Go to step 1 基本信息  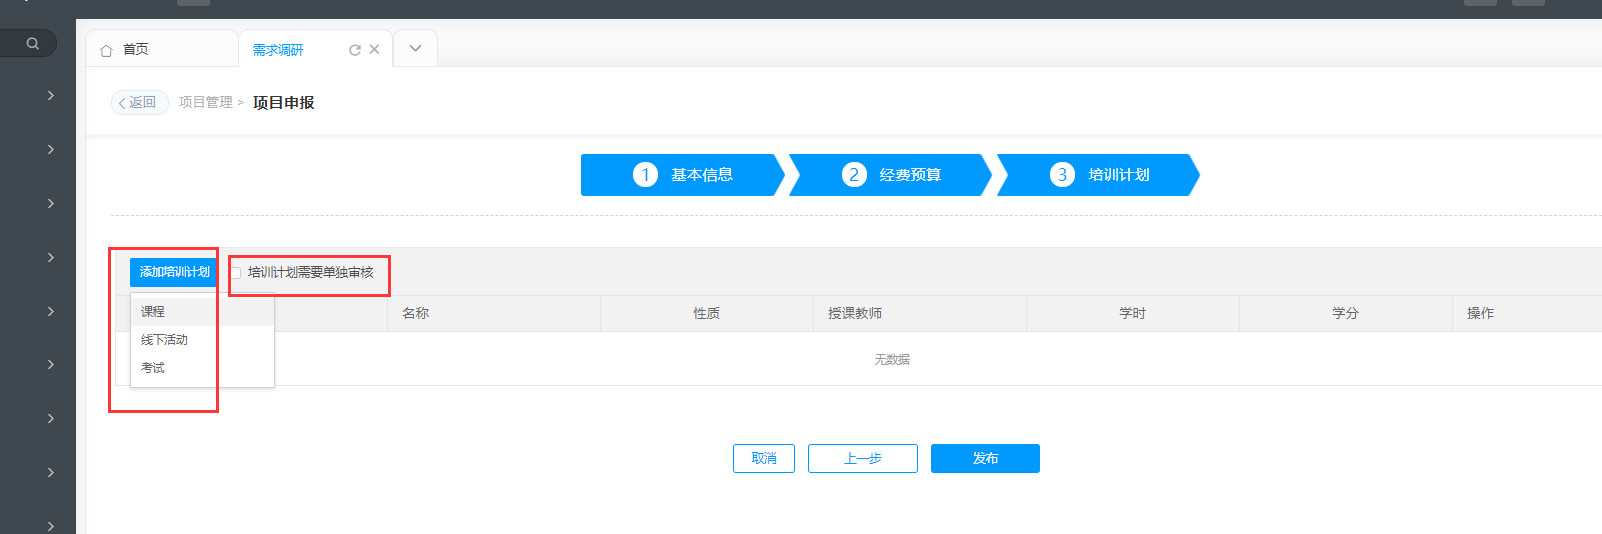click(682, 175)
